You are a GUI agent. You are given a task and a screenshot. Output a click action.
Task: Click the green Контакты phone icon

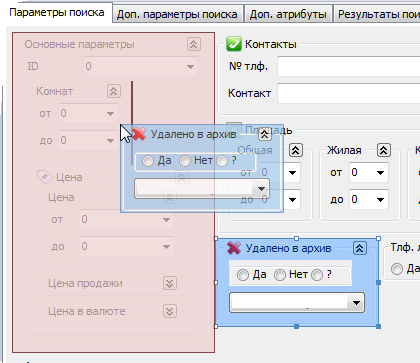click(x=234, y=44)
